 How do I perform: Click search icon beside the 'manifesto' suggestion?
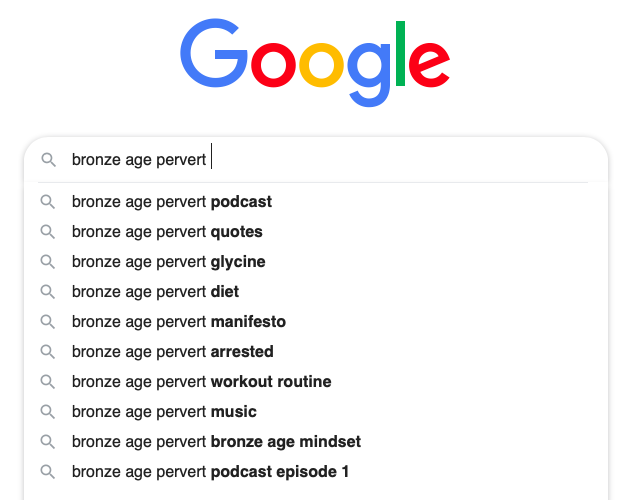coord(47,322)
